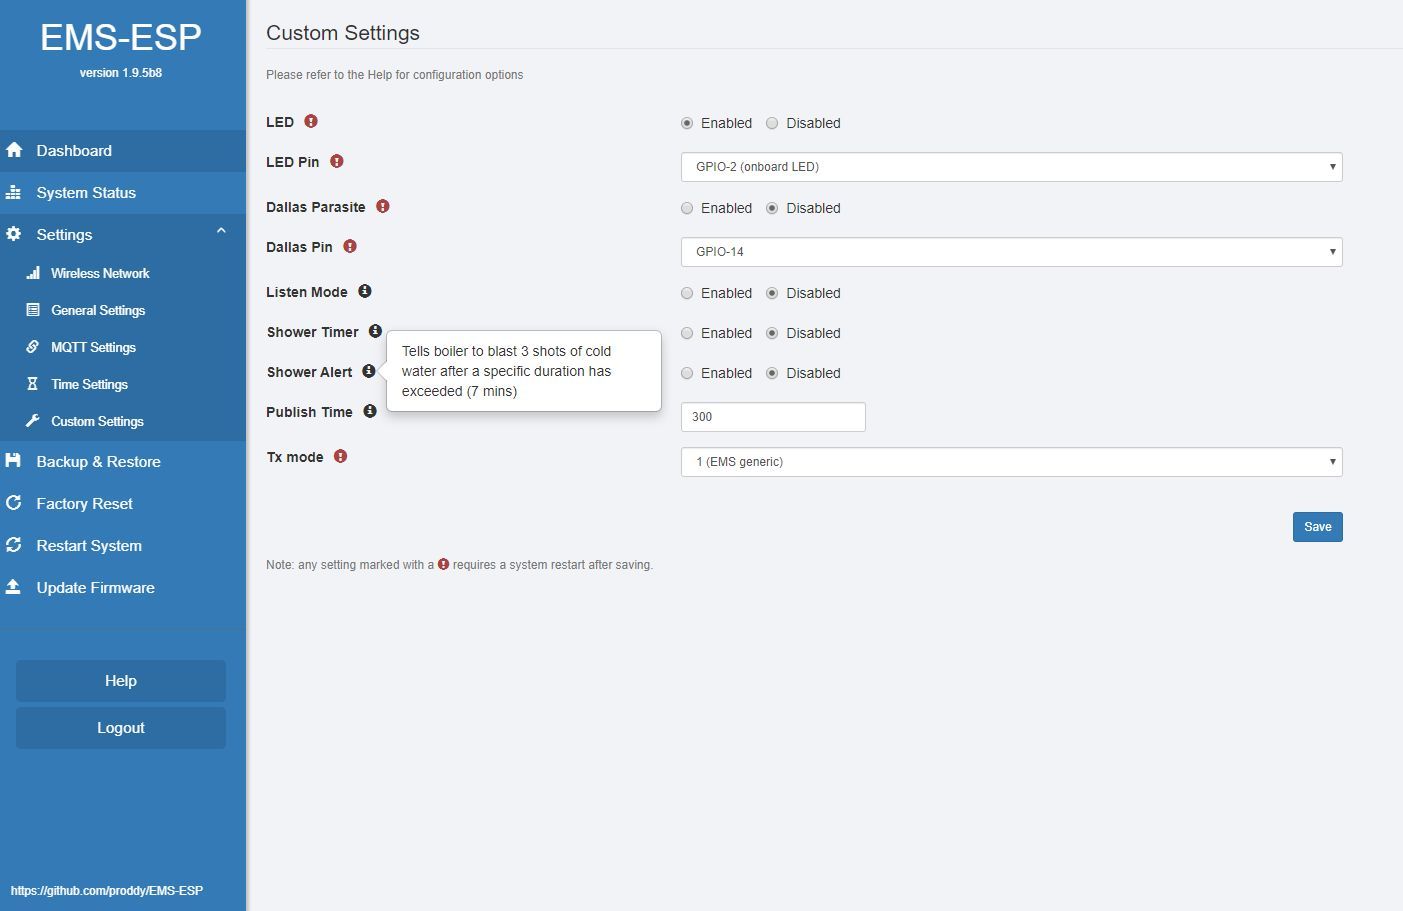1403x911 pixels.
Task: Click the Shower Timer info icon
Action: [375, 331]
